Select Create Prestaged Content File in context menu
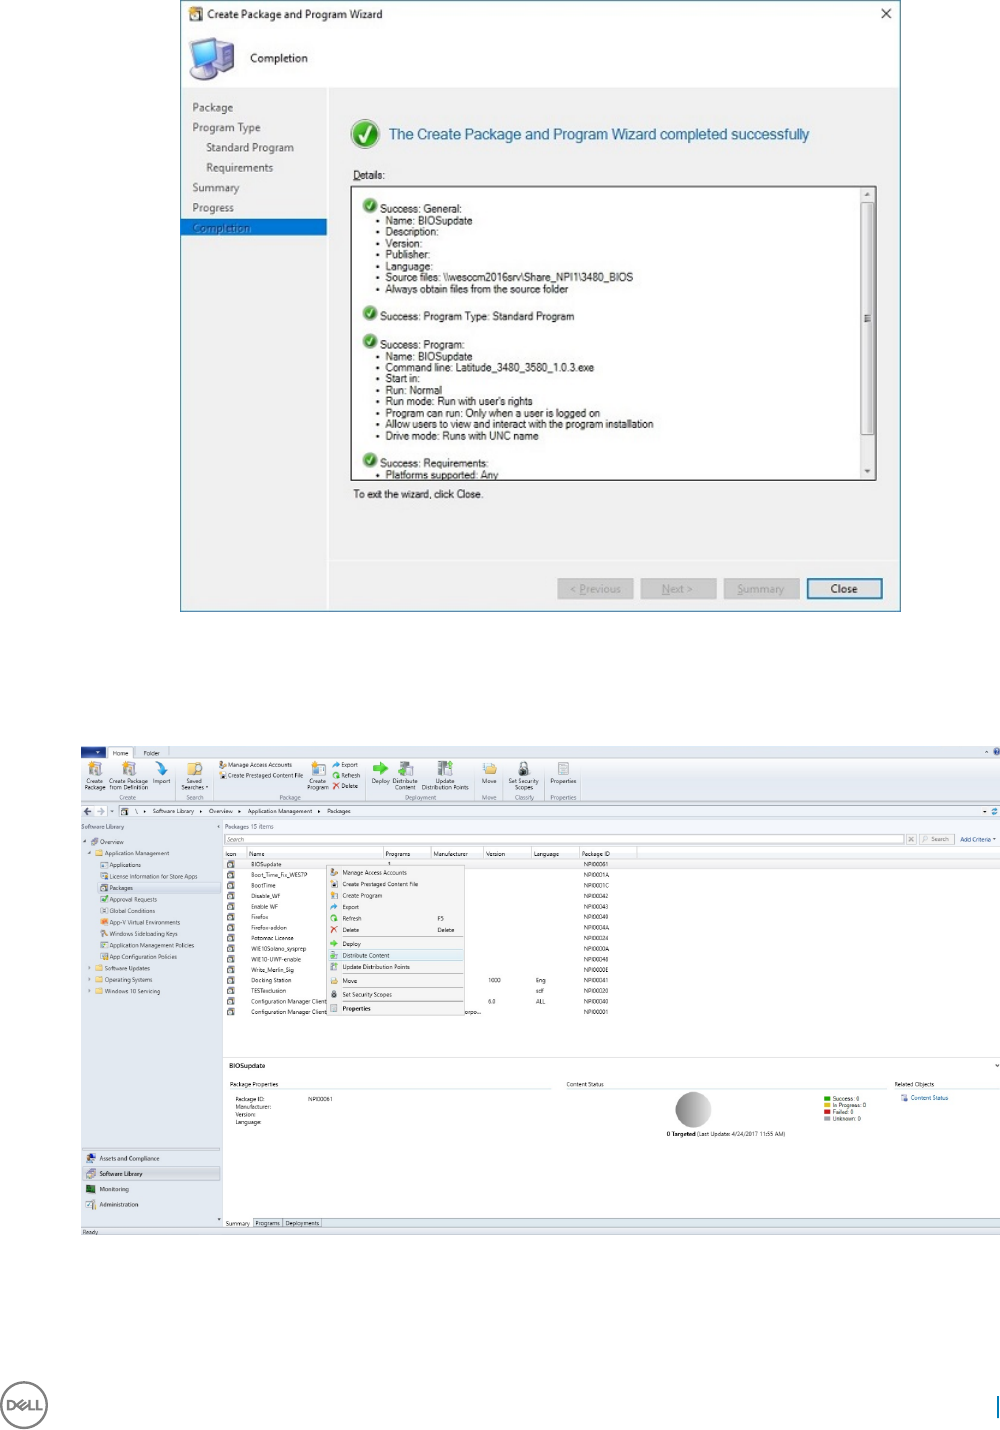This screenshot has height=1430, width=1000. pyautogui.click(x=395, y=884)
